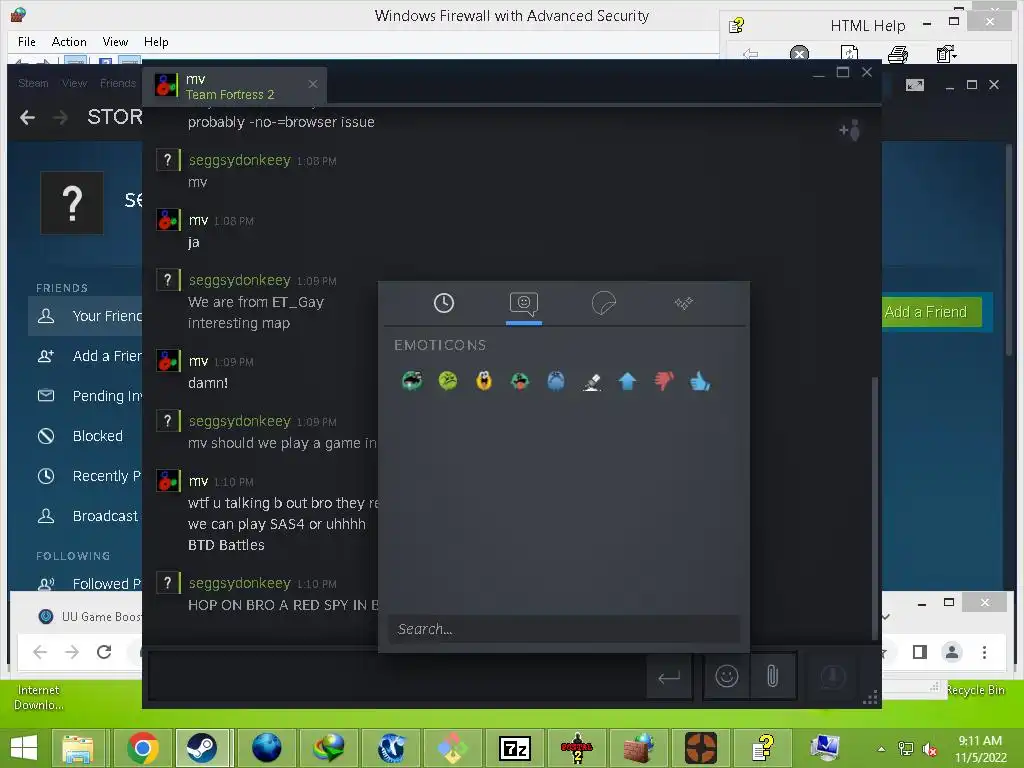Reload the page in the Chrome window

(x=104, y=652)
